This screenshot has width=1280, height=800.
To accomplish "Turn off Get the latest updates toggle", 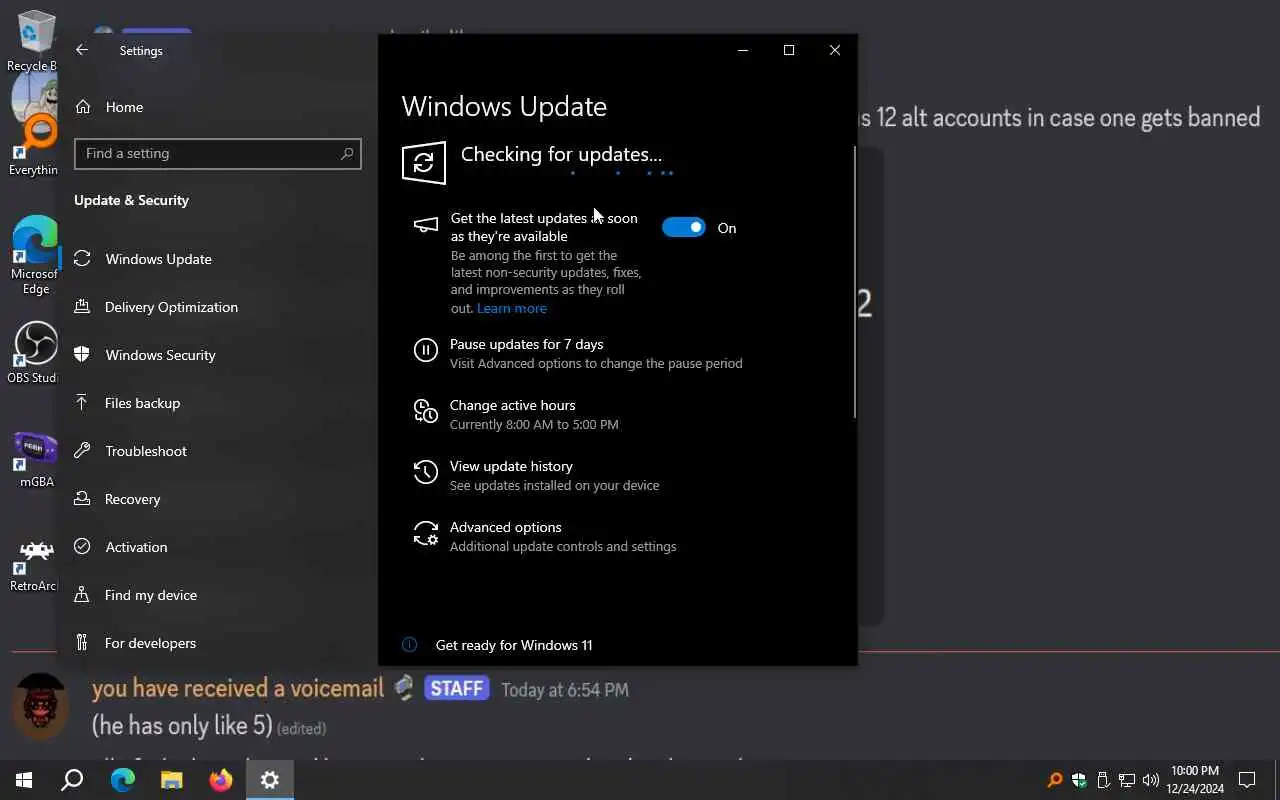I will 684,228.
